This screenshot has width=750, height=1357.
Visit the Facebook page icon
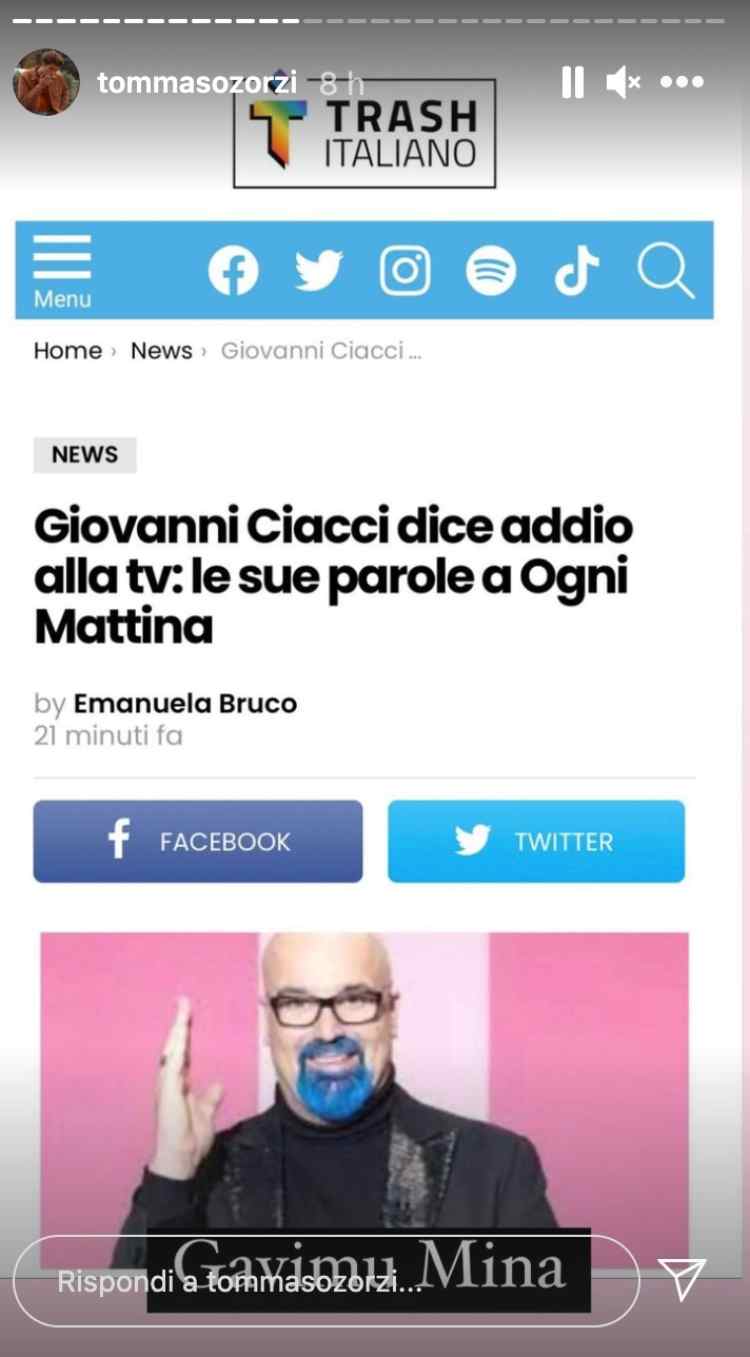233,271
